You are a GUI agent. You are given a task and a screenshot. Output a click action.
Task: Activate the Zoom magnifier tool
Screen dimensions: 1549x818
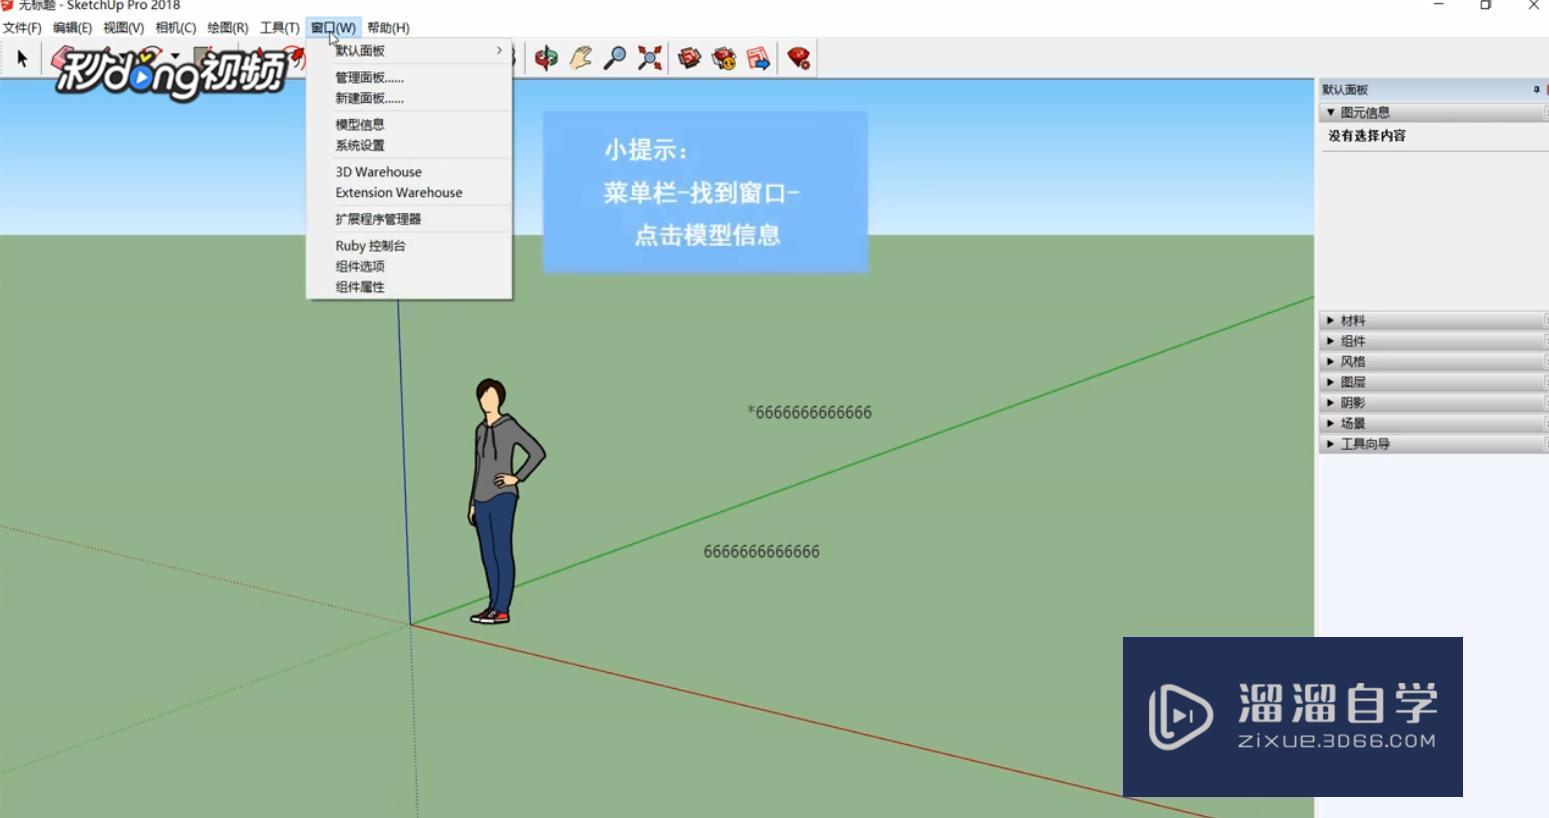point(615,58)
